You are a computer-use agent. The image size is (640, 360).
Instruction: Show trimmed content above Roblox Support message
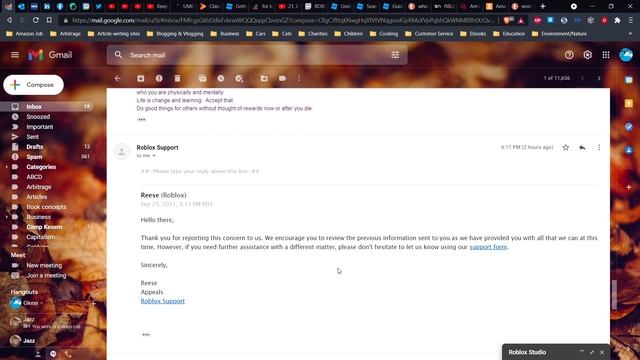(142, 120)
